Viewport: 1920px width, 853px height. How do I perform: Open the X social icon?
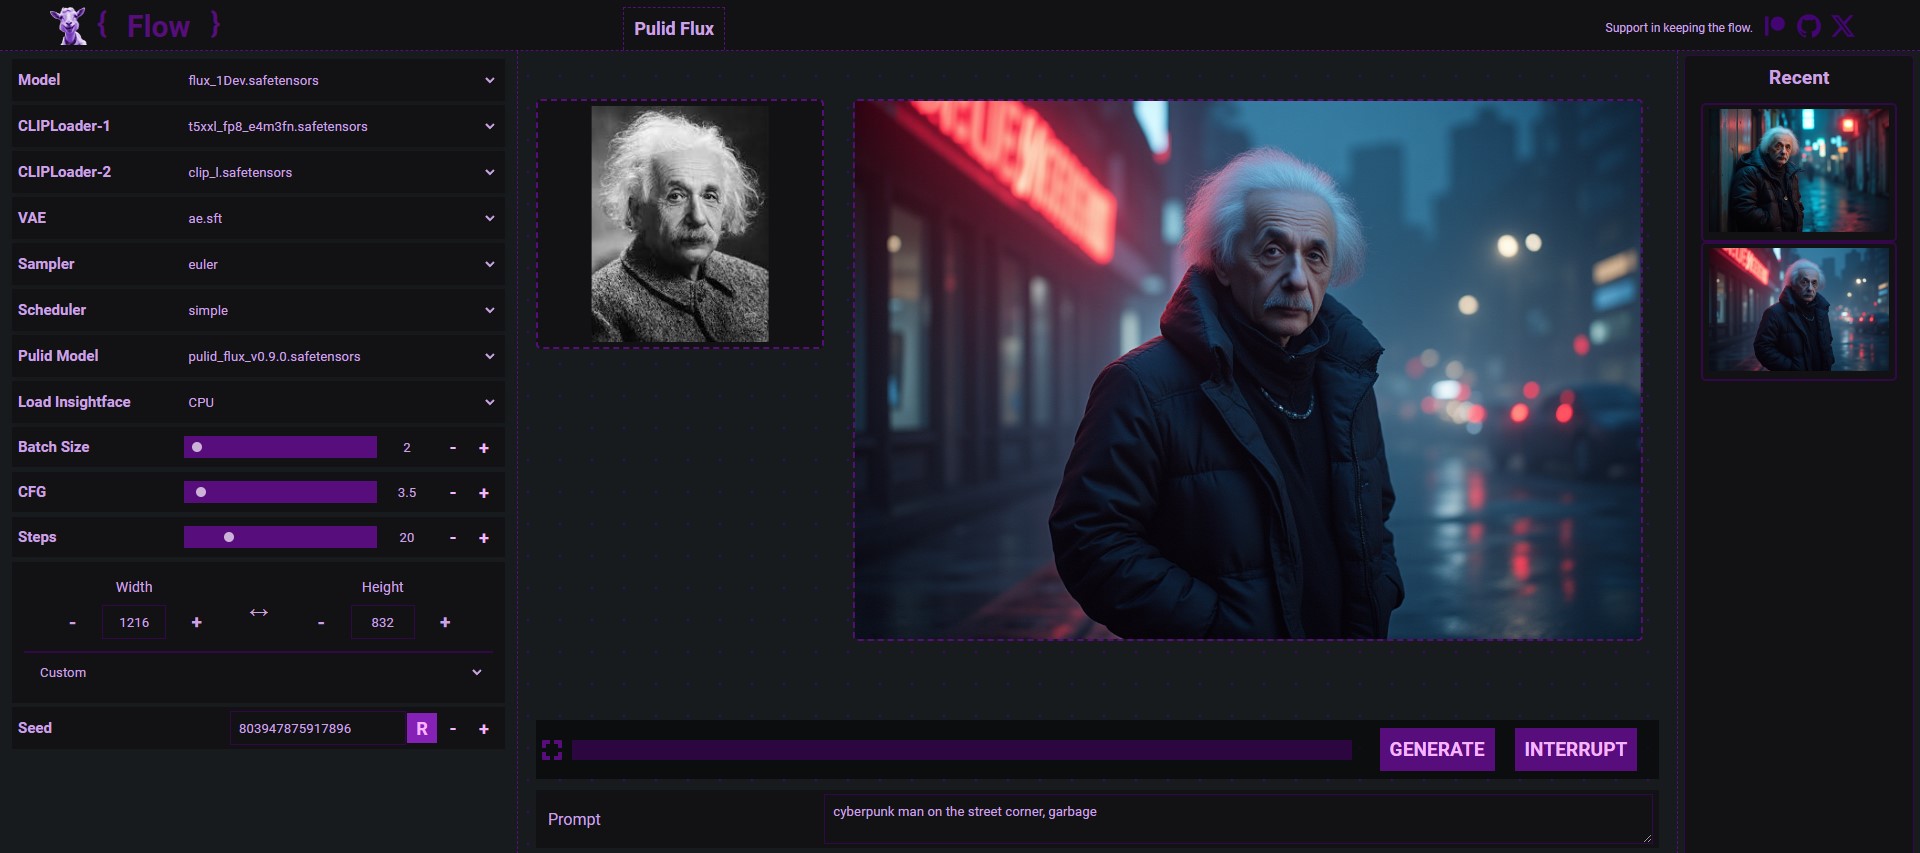(x=1843, y=26)
